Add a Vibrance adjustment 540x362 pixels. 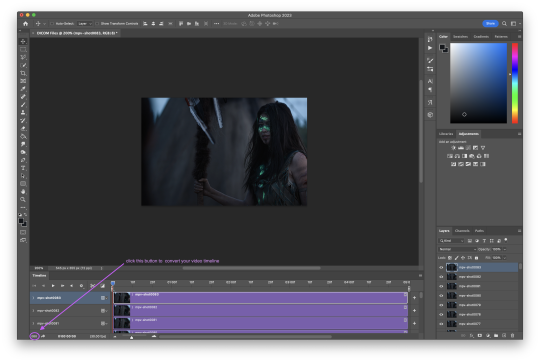tap(483, 148)
